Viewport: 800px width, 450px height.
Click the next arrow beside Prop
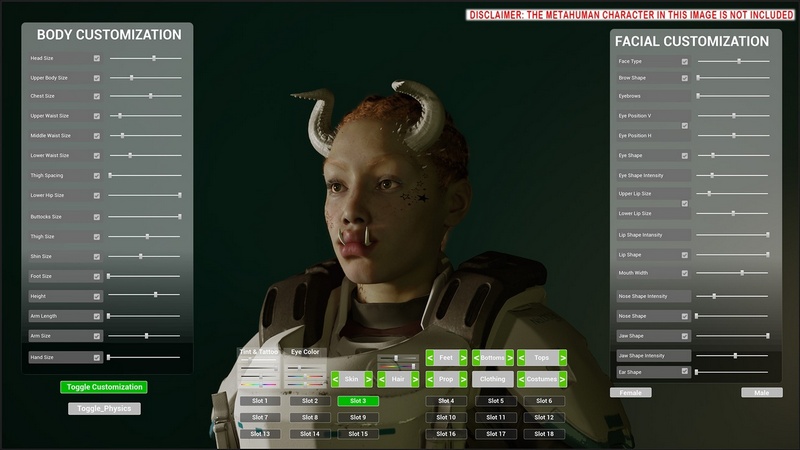[x=463, y=380]
